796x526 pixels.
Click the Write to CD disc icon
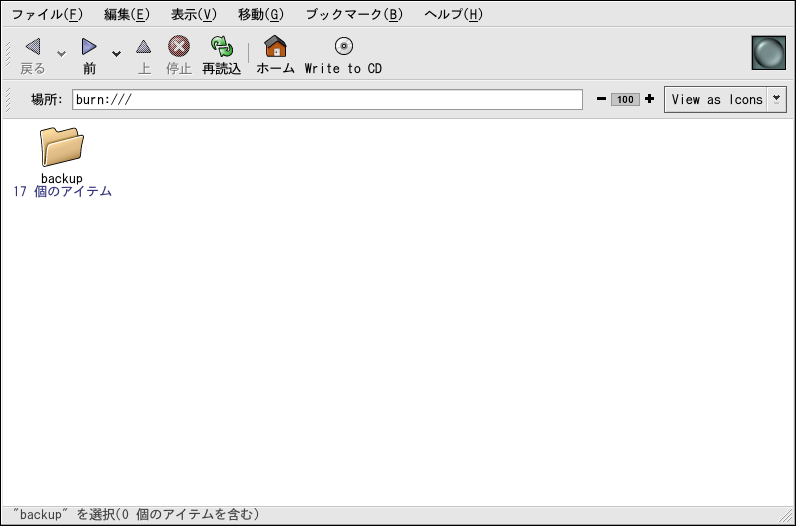pos(343,47)
